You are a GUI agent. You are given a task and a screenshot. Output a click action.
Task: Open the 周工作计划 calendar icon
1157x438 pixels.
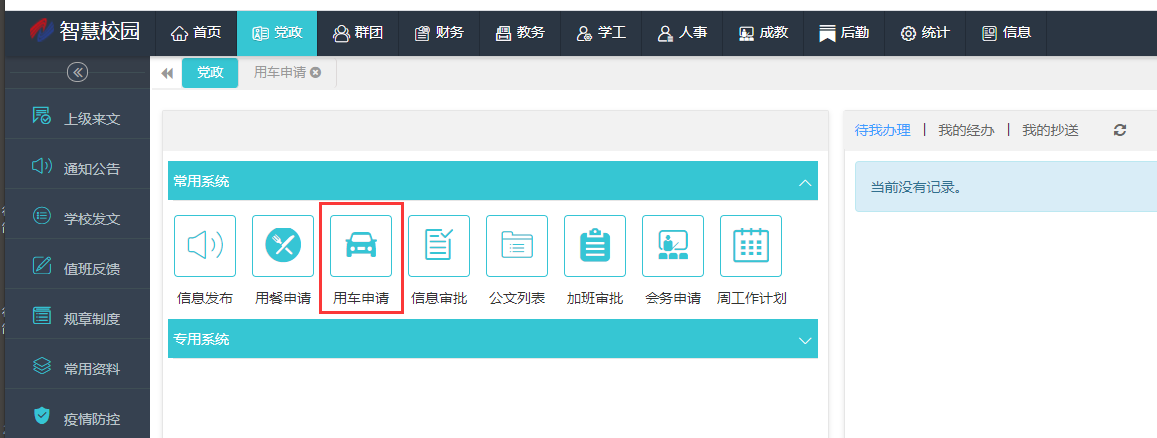751,246
